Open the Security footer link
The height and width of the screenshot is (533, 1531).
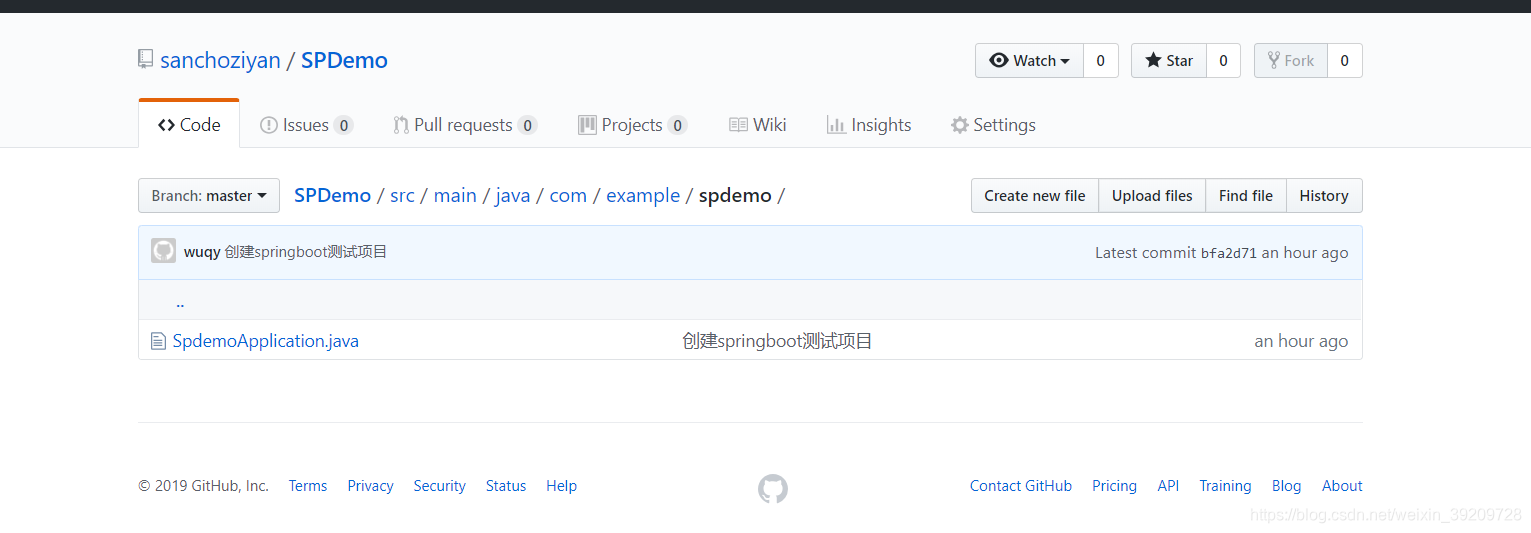pos(439,486)
